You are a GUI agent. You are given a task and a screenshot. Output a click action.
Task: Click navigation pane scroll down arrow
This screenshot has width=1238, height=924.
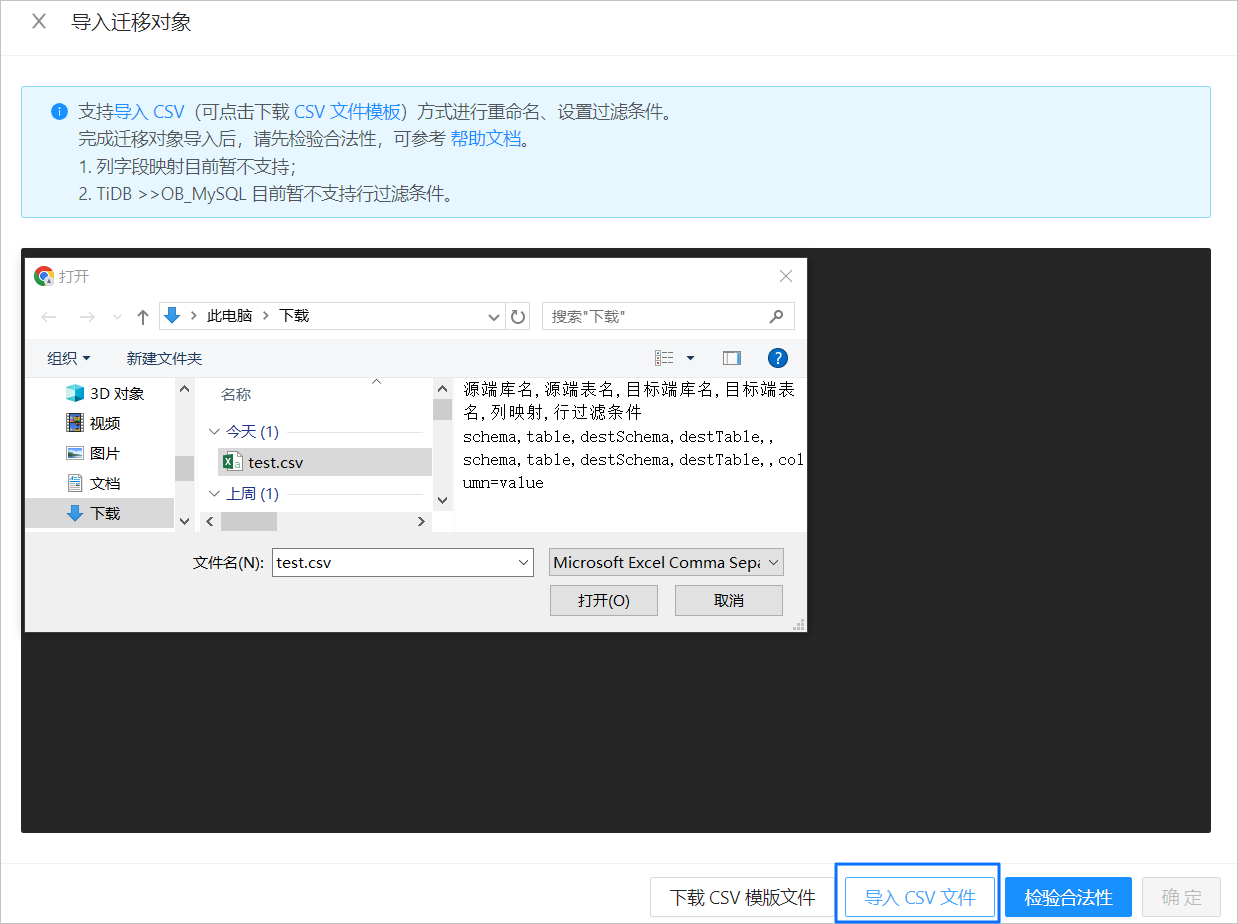pyautogui.click(x=184, y=521)
